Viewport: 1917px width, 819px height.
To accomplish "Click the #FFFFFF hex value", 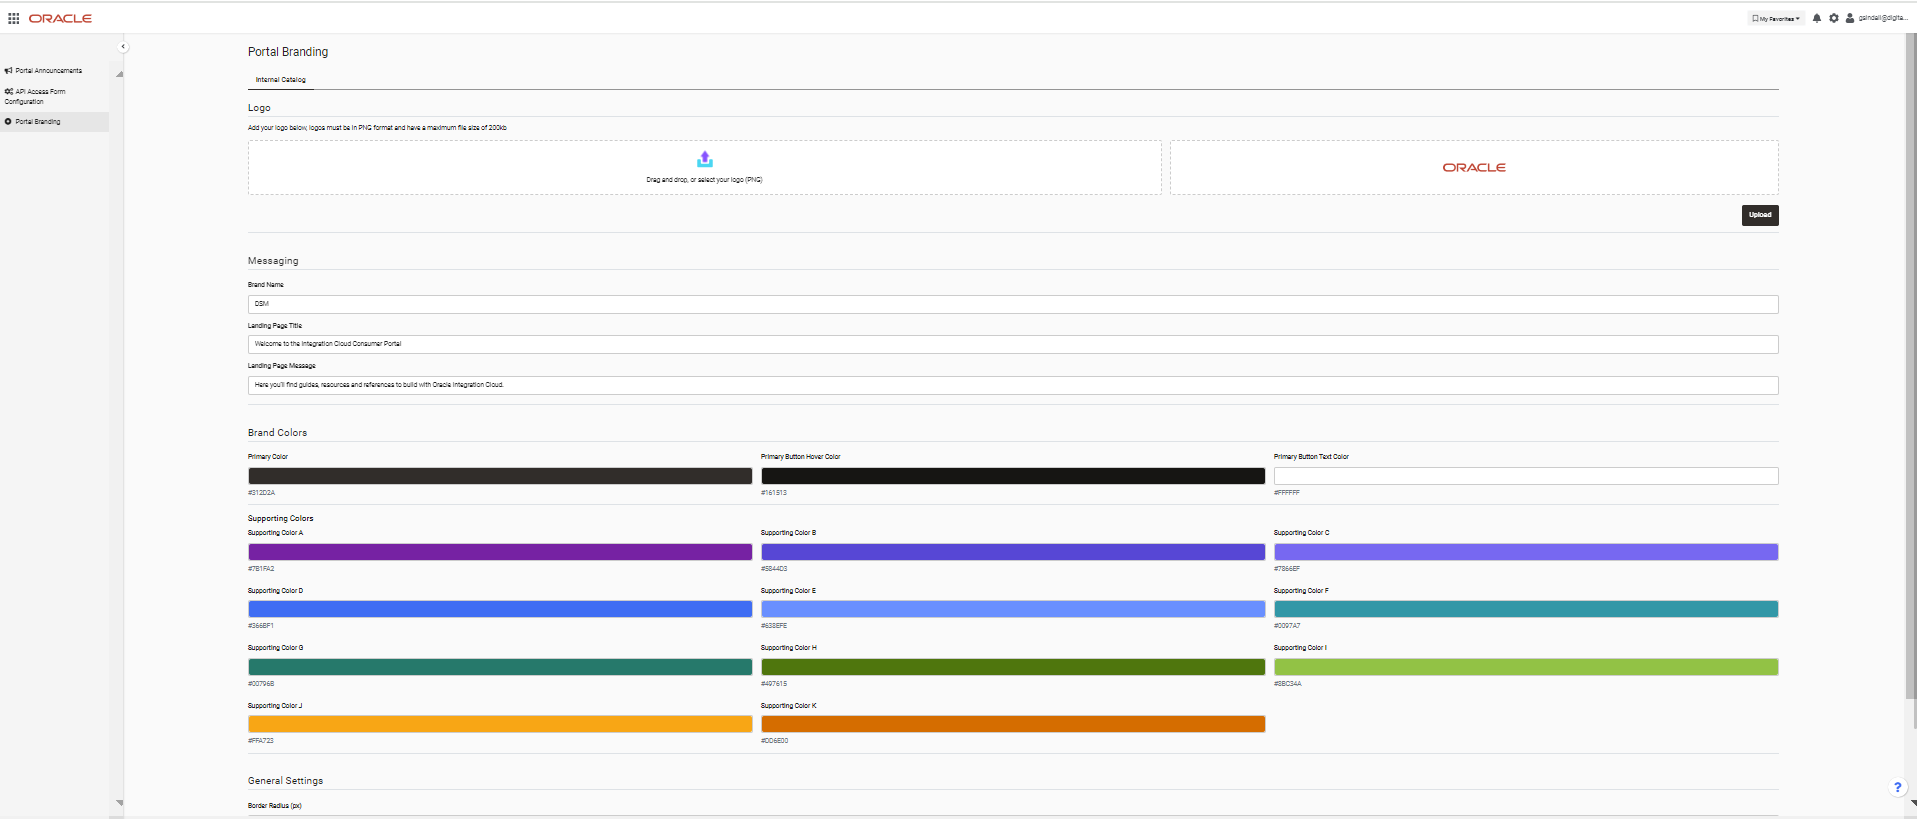I will 1287,493.
